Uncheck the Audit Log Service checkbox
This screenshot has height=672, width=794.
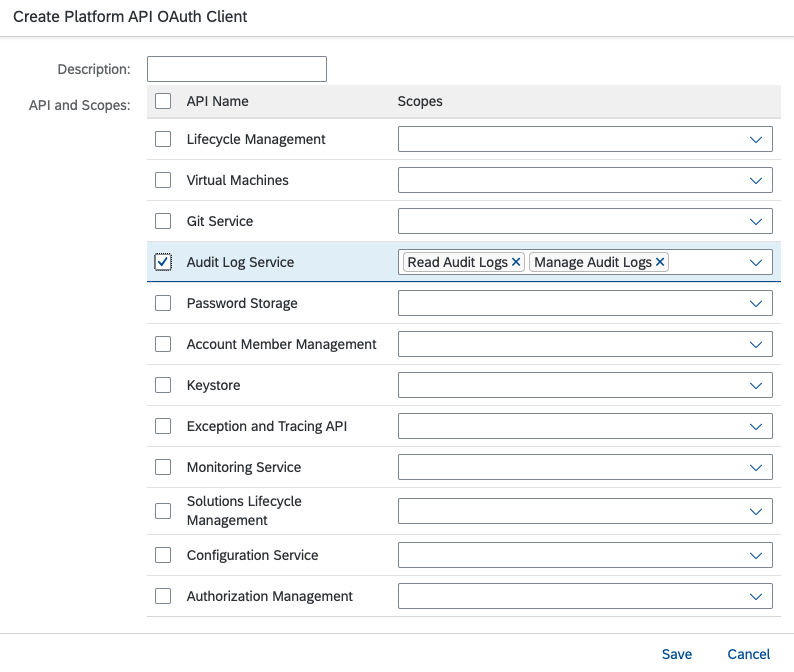163,262
